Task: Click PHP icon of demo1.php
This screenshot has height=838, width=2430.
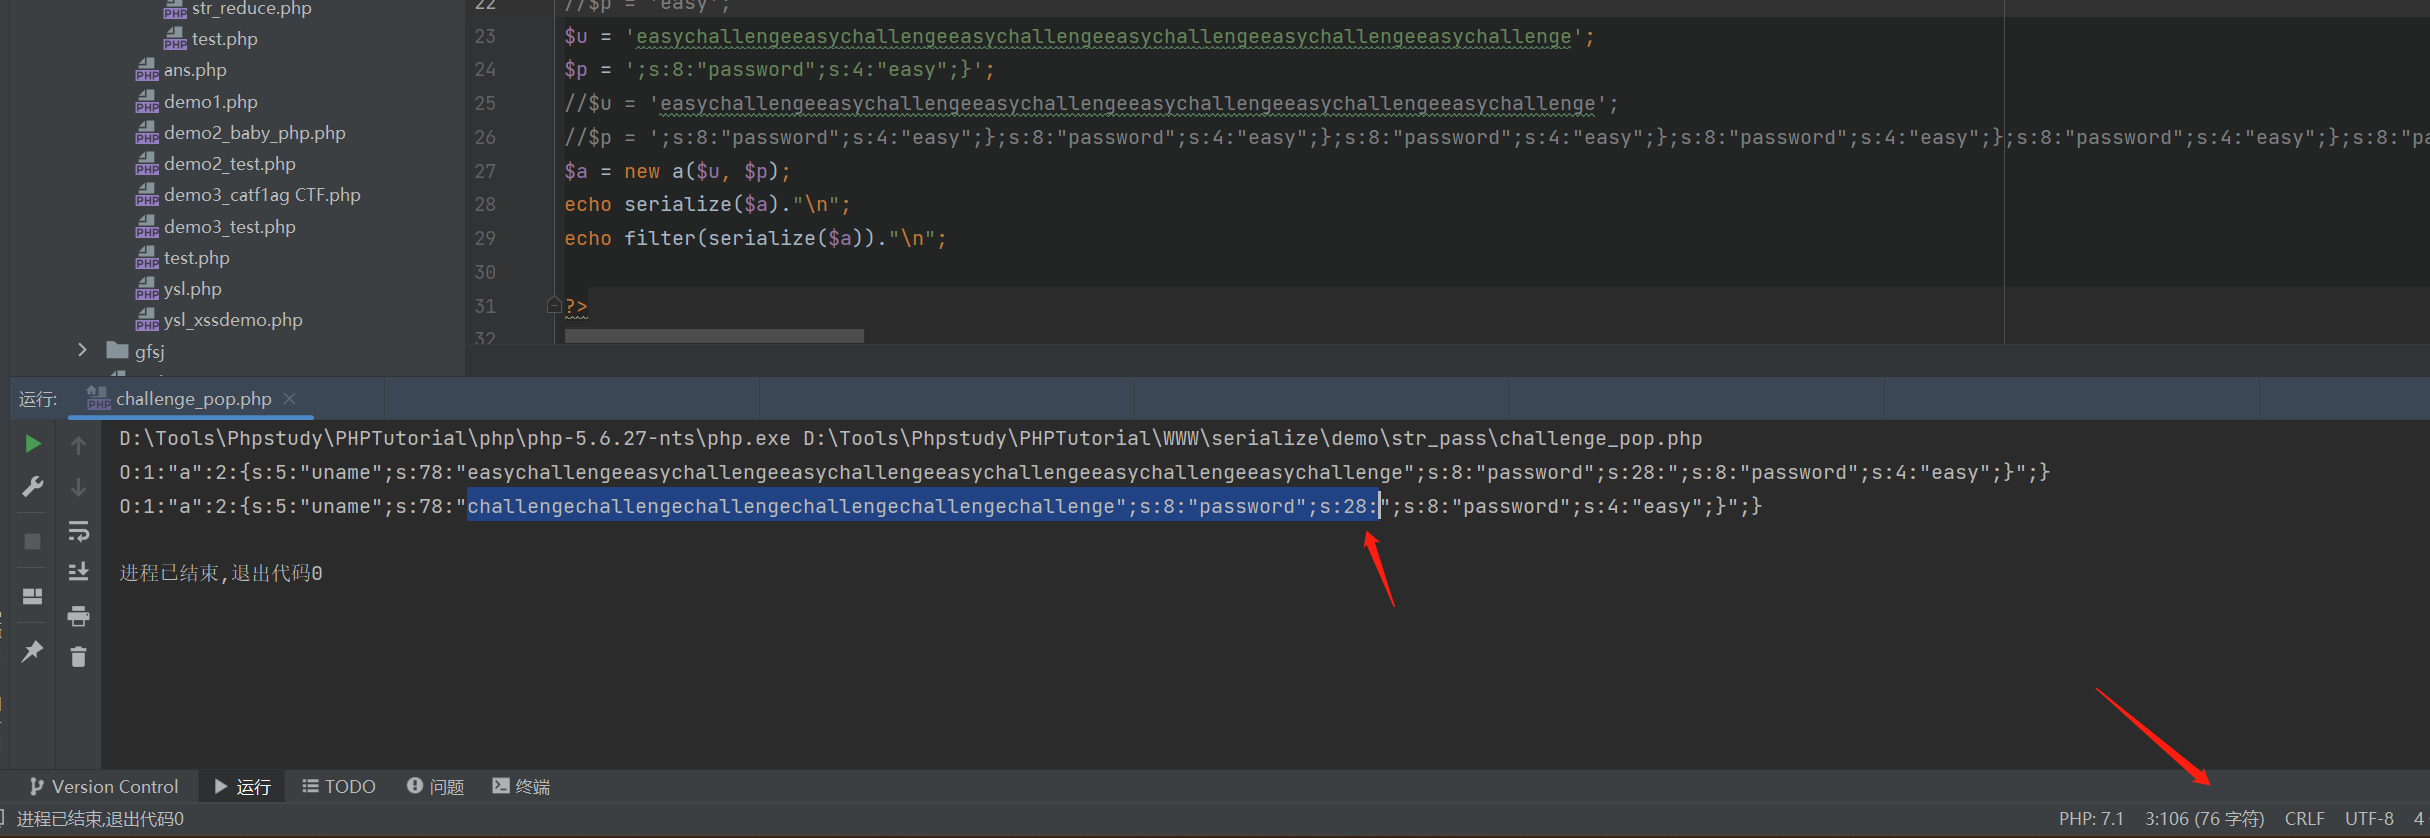Action: click(x=147, y=102)
